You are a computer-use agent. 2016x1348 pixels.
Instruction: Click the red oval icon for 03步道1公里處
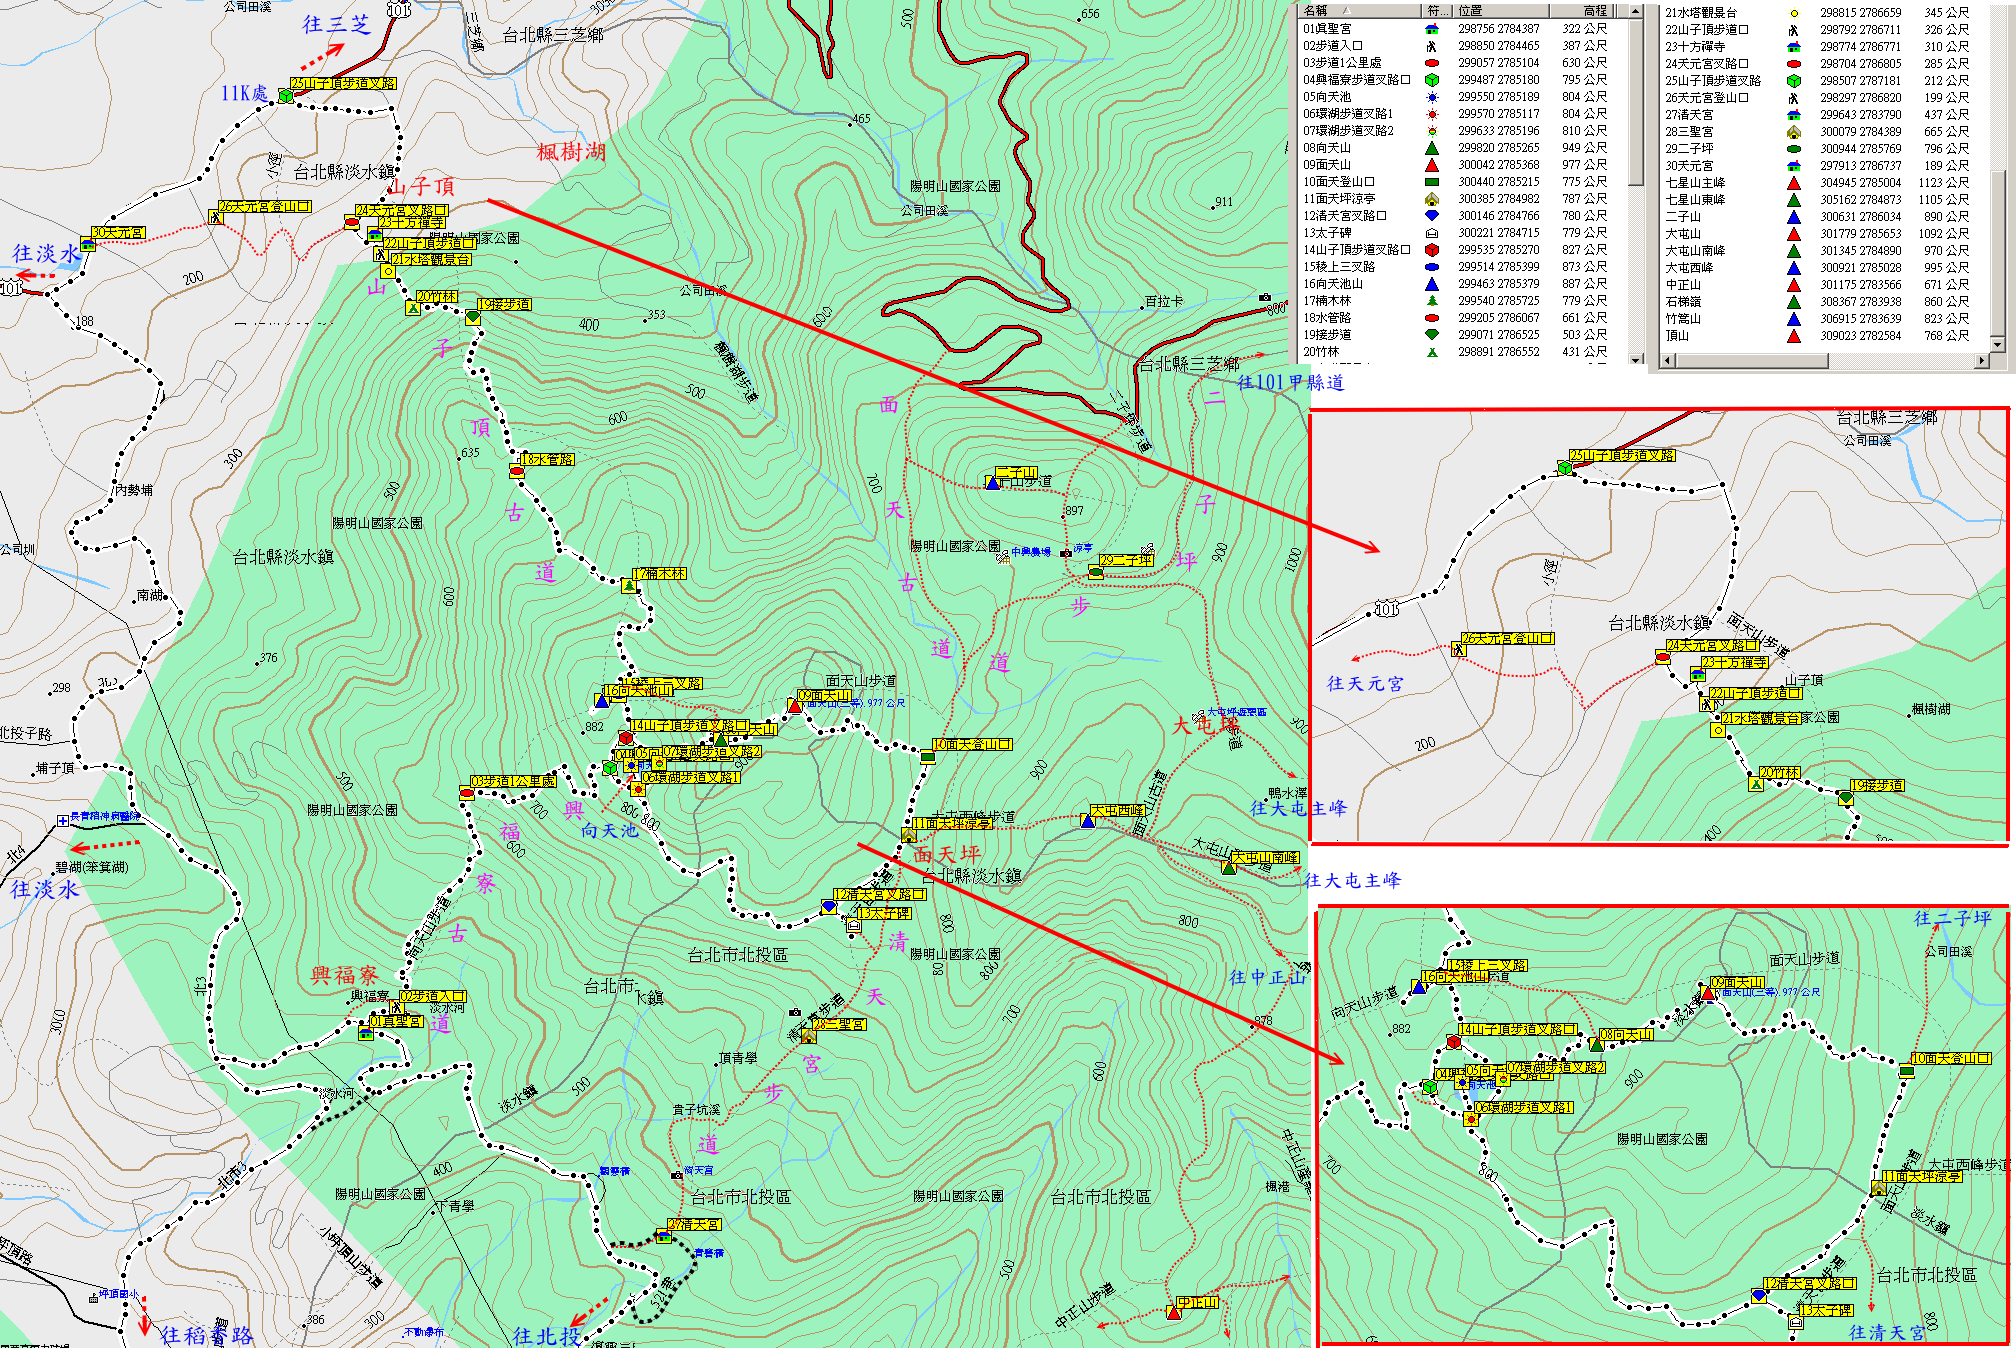click(1431, 63)
